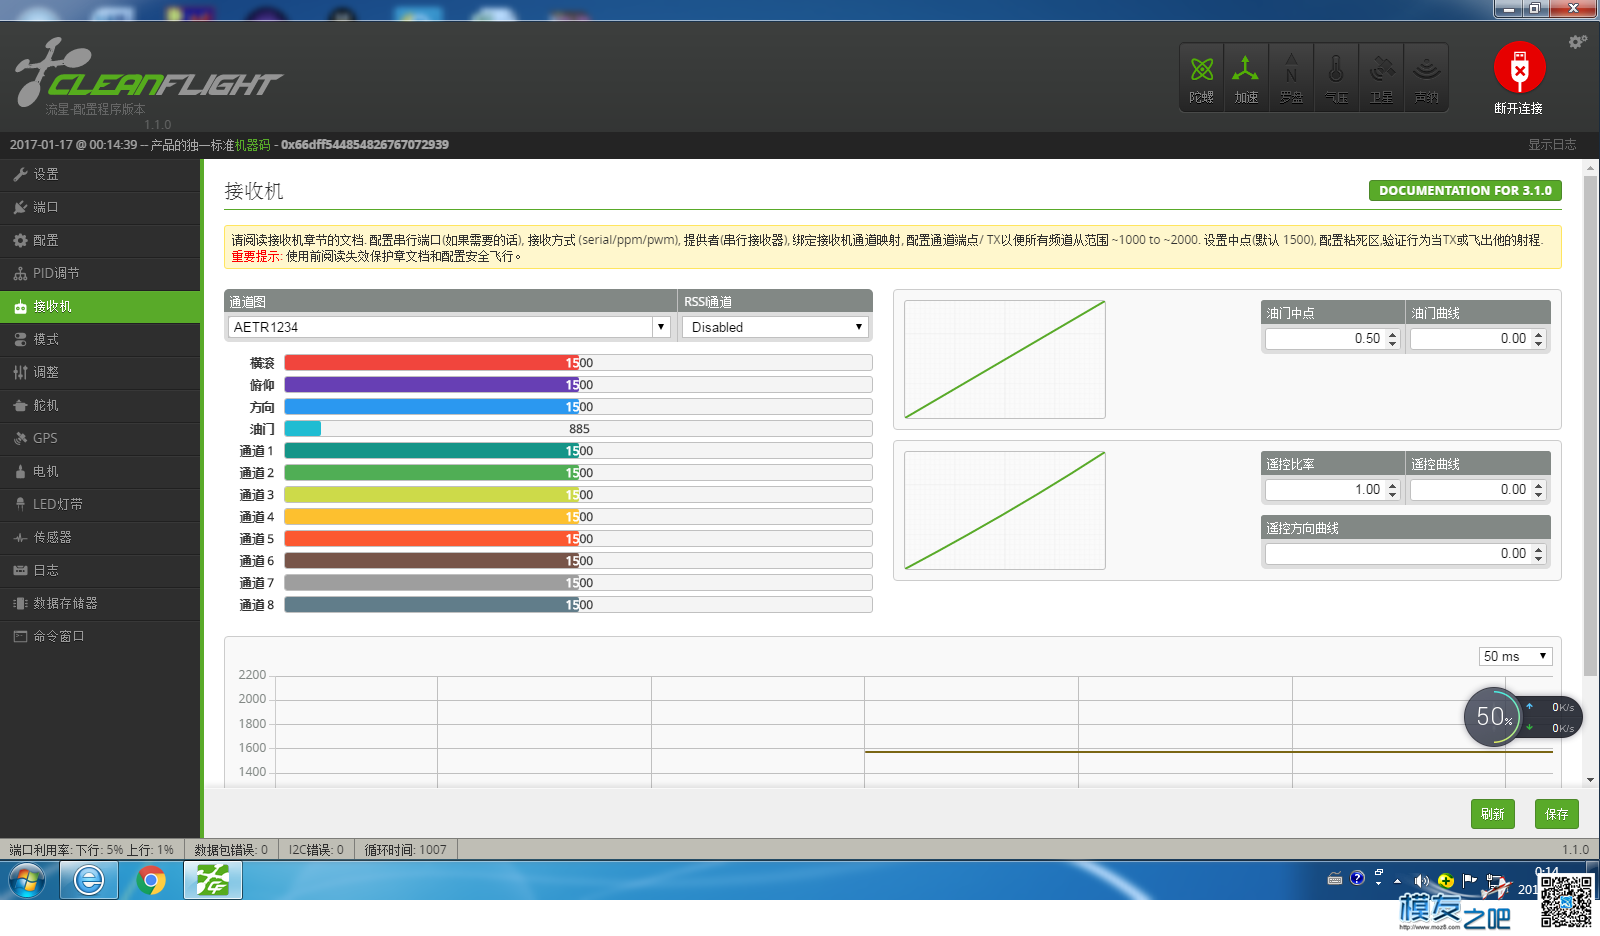Image resolution: width=1600 pixels, height=936 pixels.
Task: Open the 数据存储器 dataflash tab
Action: point(100,603)
